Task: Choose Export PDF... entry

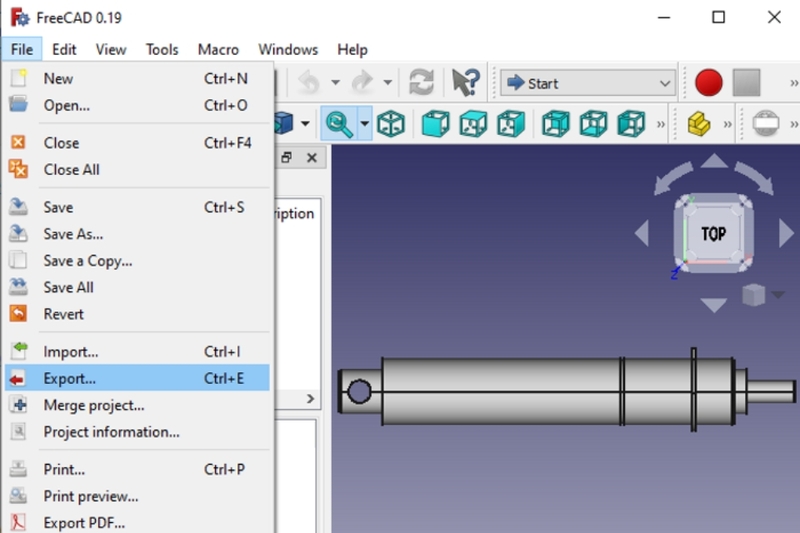Action: tap(137, 523)
